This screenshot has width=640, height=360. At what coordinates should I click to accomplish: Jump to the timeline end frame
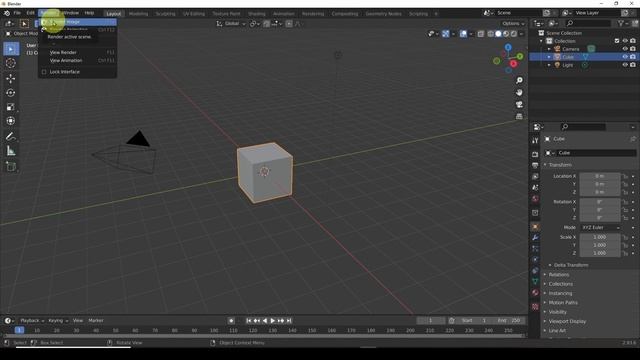289,321
